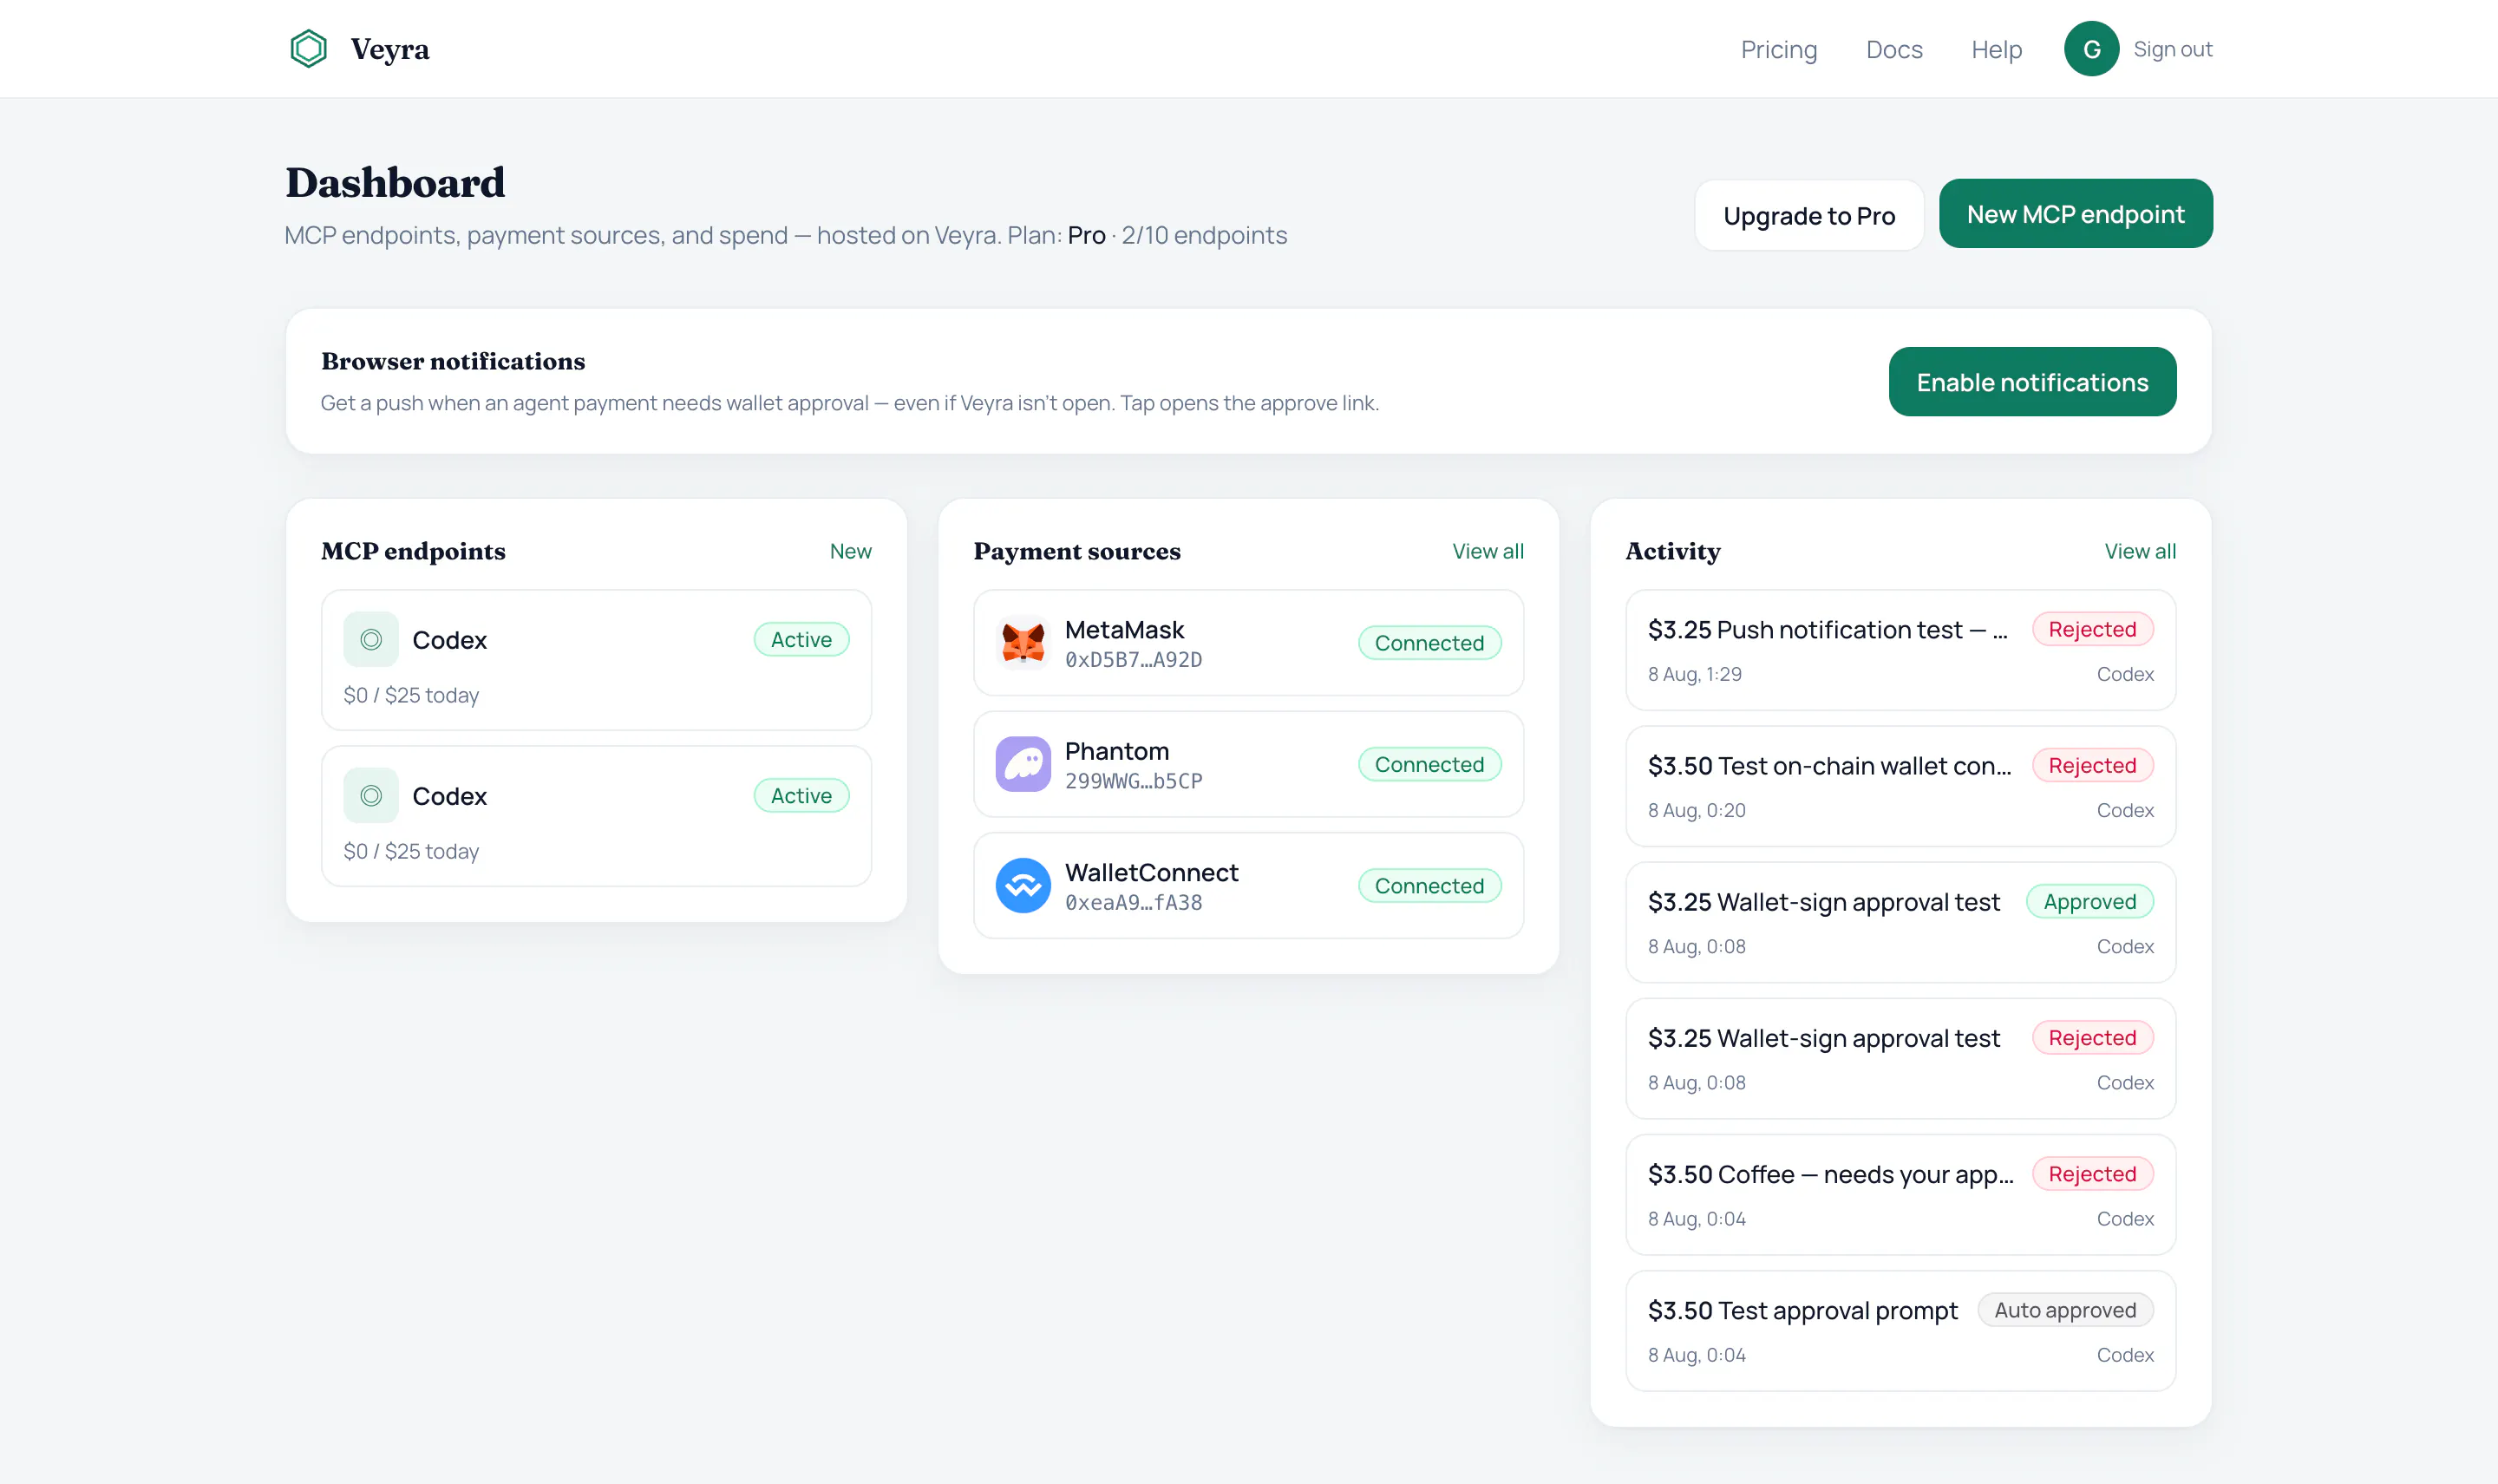Click the 8 Aug, 0:20 timestamp
Image resolution: width=2498 pixels, height=1484 pixels.
(x=1696, y=810)
